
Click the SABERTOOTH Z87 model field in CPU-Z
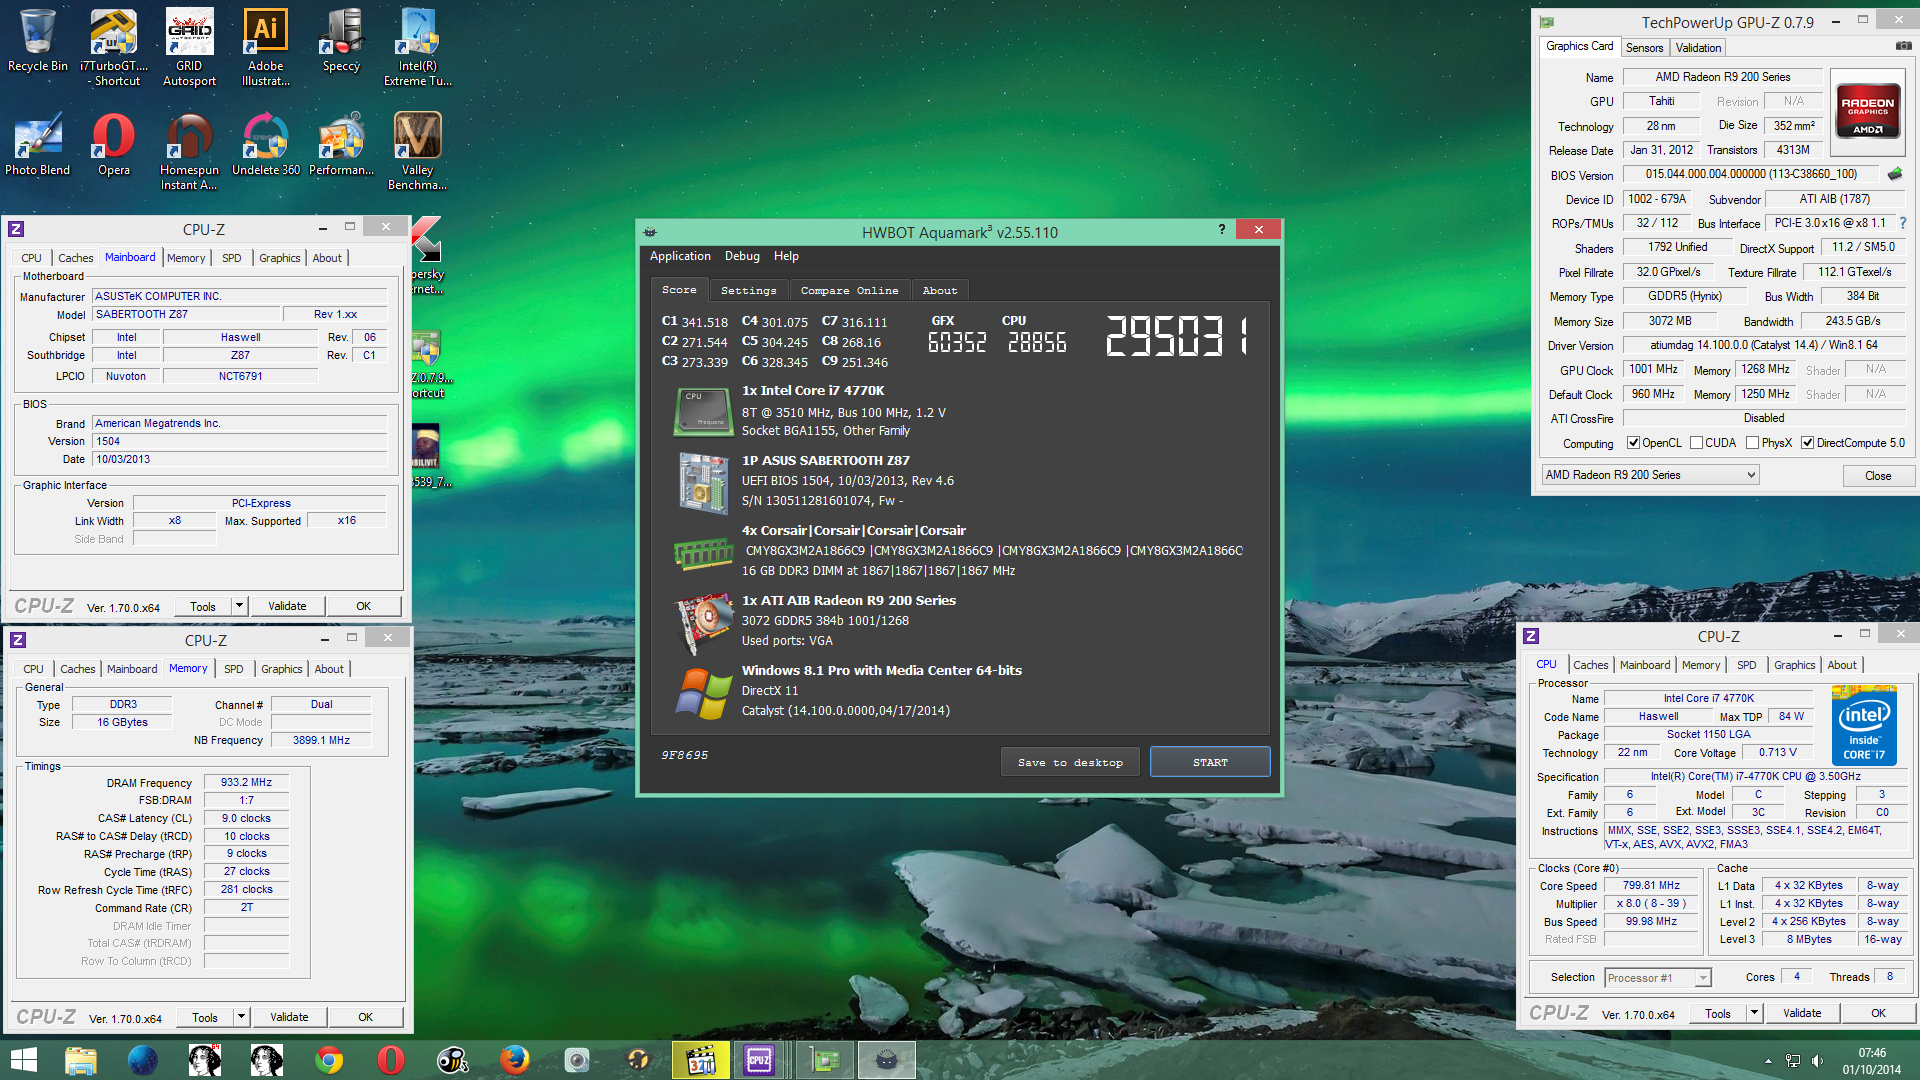pyautogui.click(x=186, y=314)
